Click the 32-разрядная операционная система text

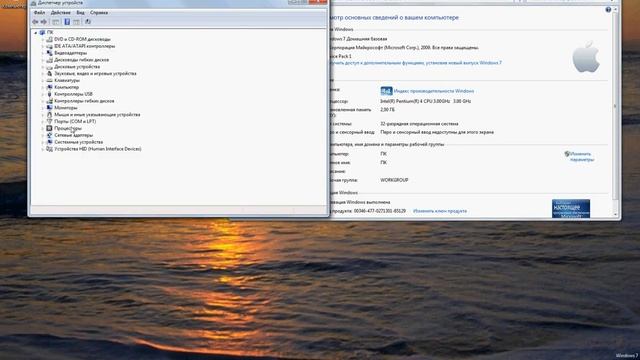point(419,124)
